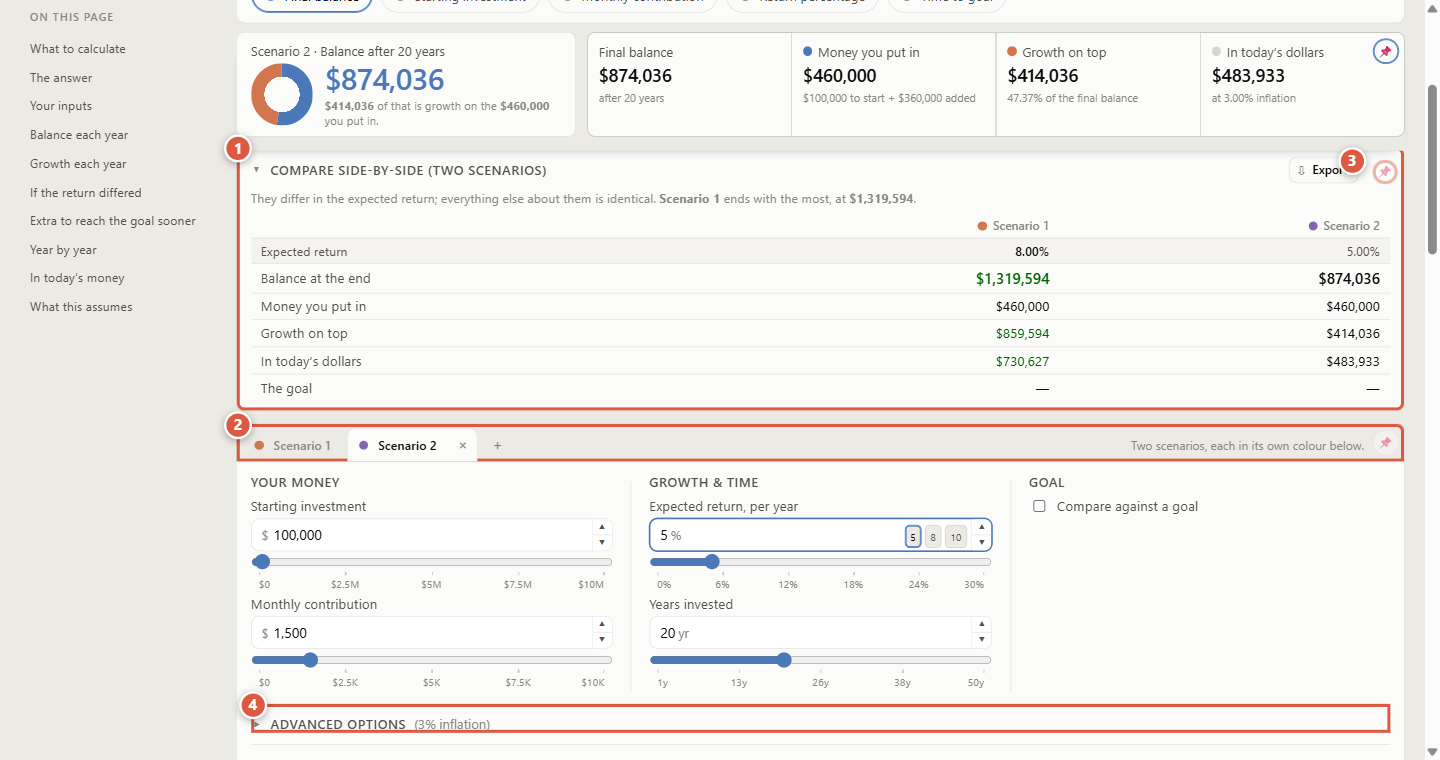Lower Expected return with the down arrow

[981, 542]
